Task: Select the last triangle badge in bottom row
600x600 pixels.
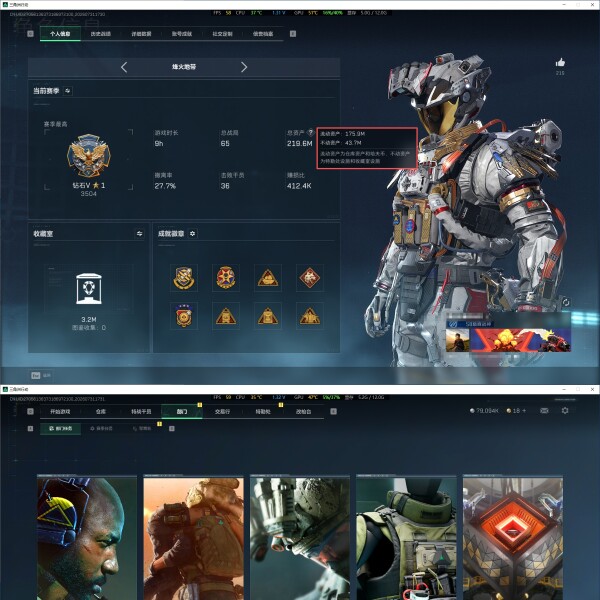Action: tap(310, 316)
